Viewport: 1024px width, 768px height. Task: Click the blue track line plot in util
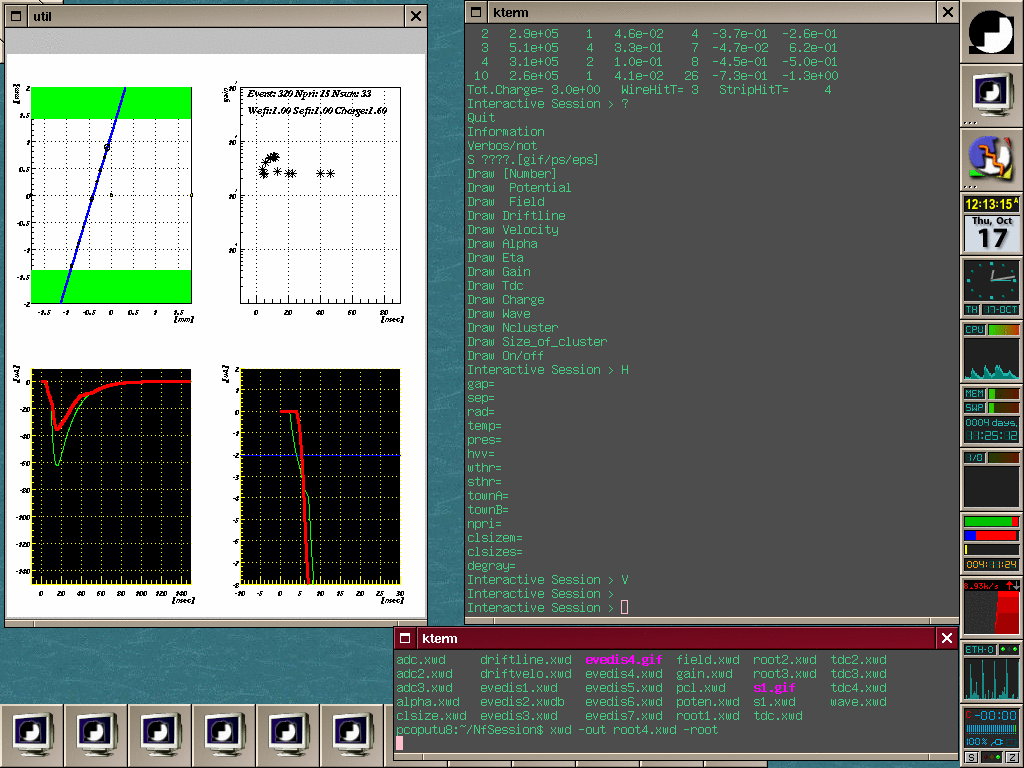tap(97, 188)
